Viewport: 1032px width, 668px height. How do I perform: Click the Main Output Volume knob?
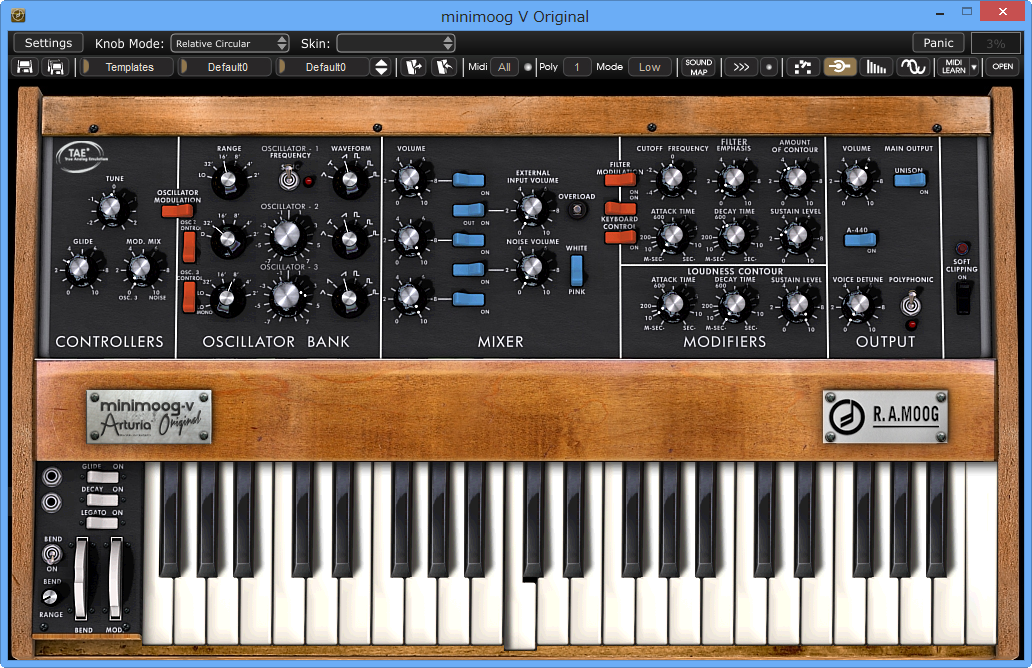point(856,178)
